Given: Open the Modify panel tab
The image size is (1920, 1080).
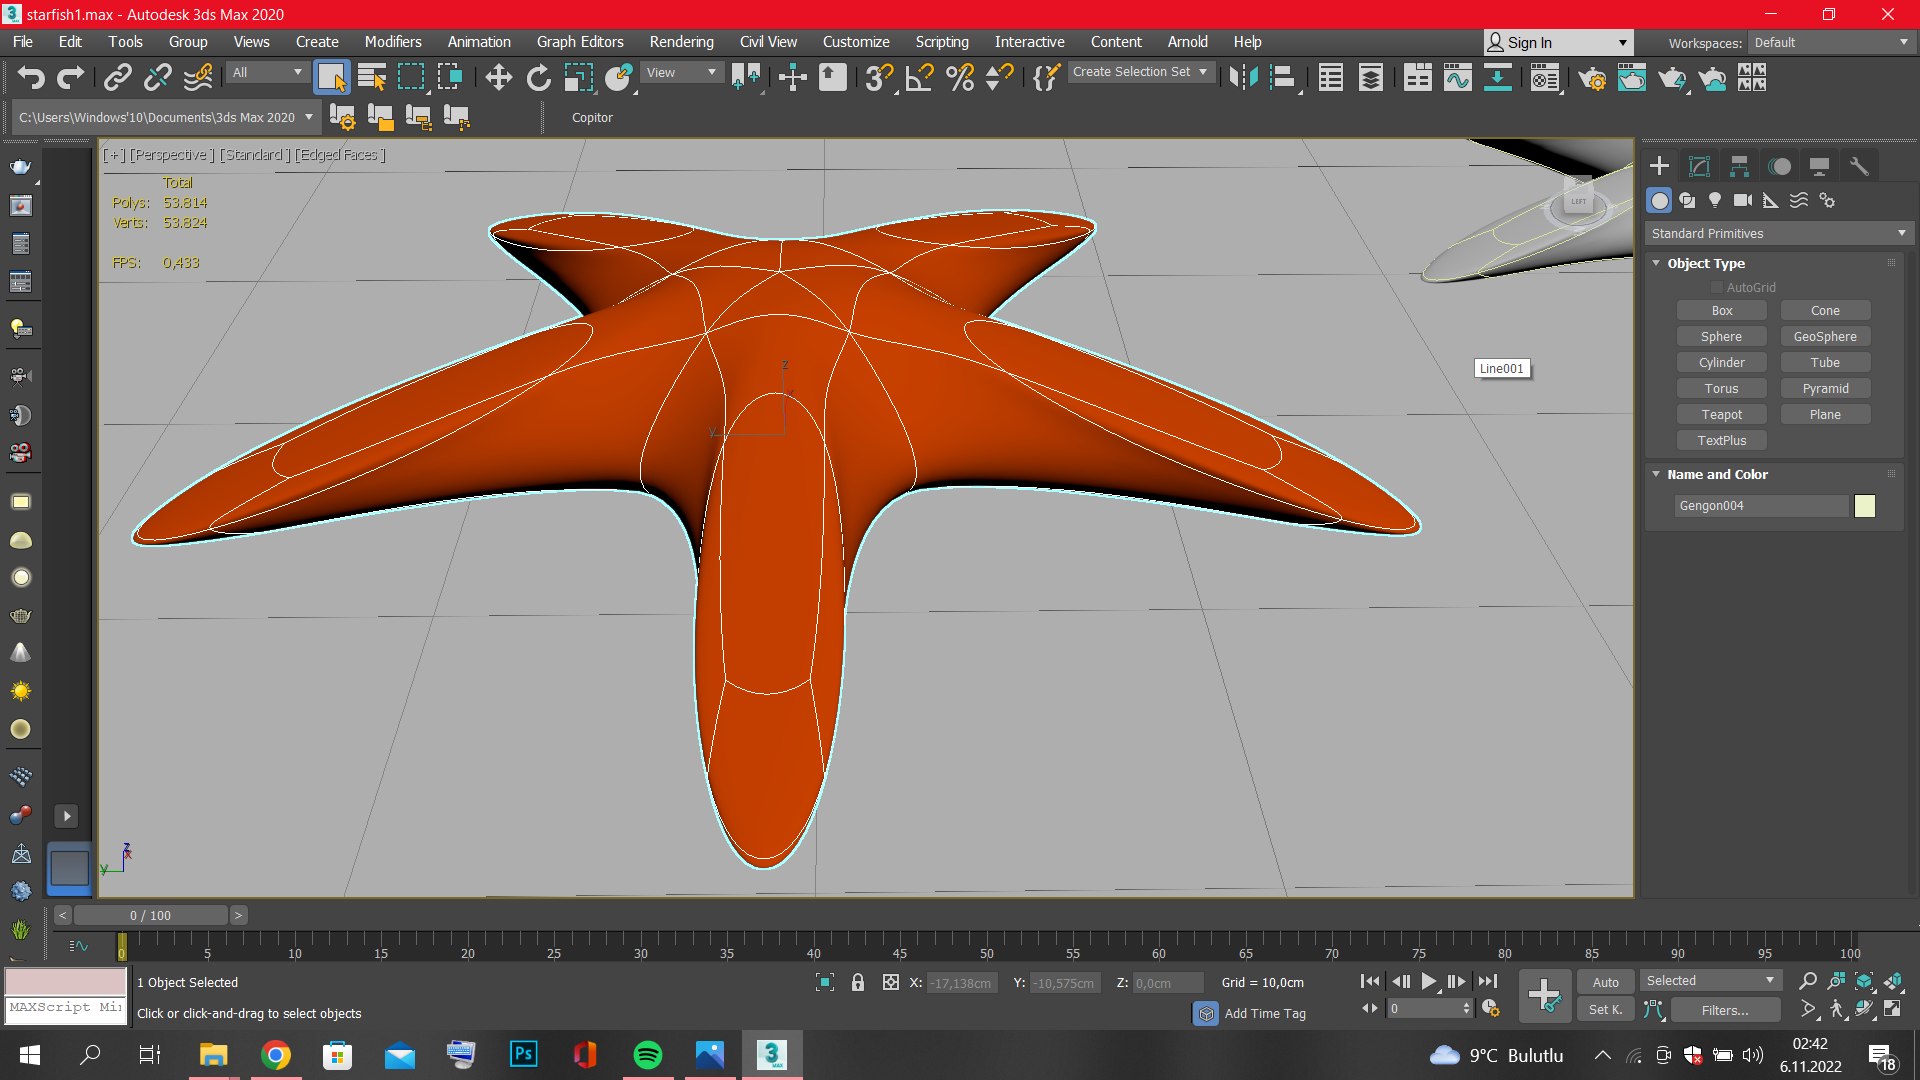Looking at the screenshot, I should [1699, 166].
